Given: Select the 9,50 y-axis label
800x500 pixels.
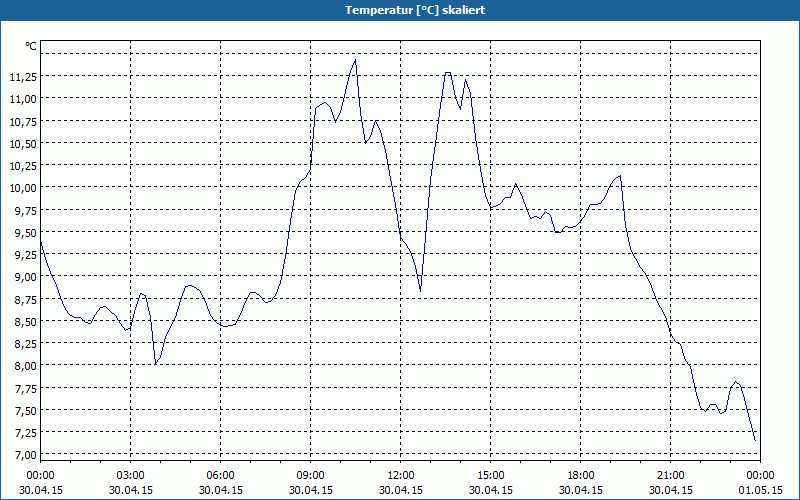Looking at the screenshot, I should [26, 233].
